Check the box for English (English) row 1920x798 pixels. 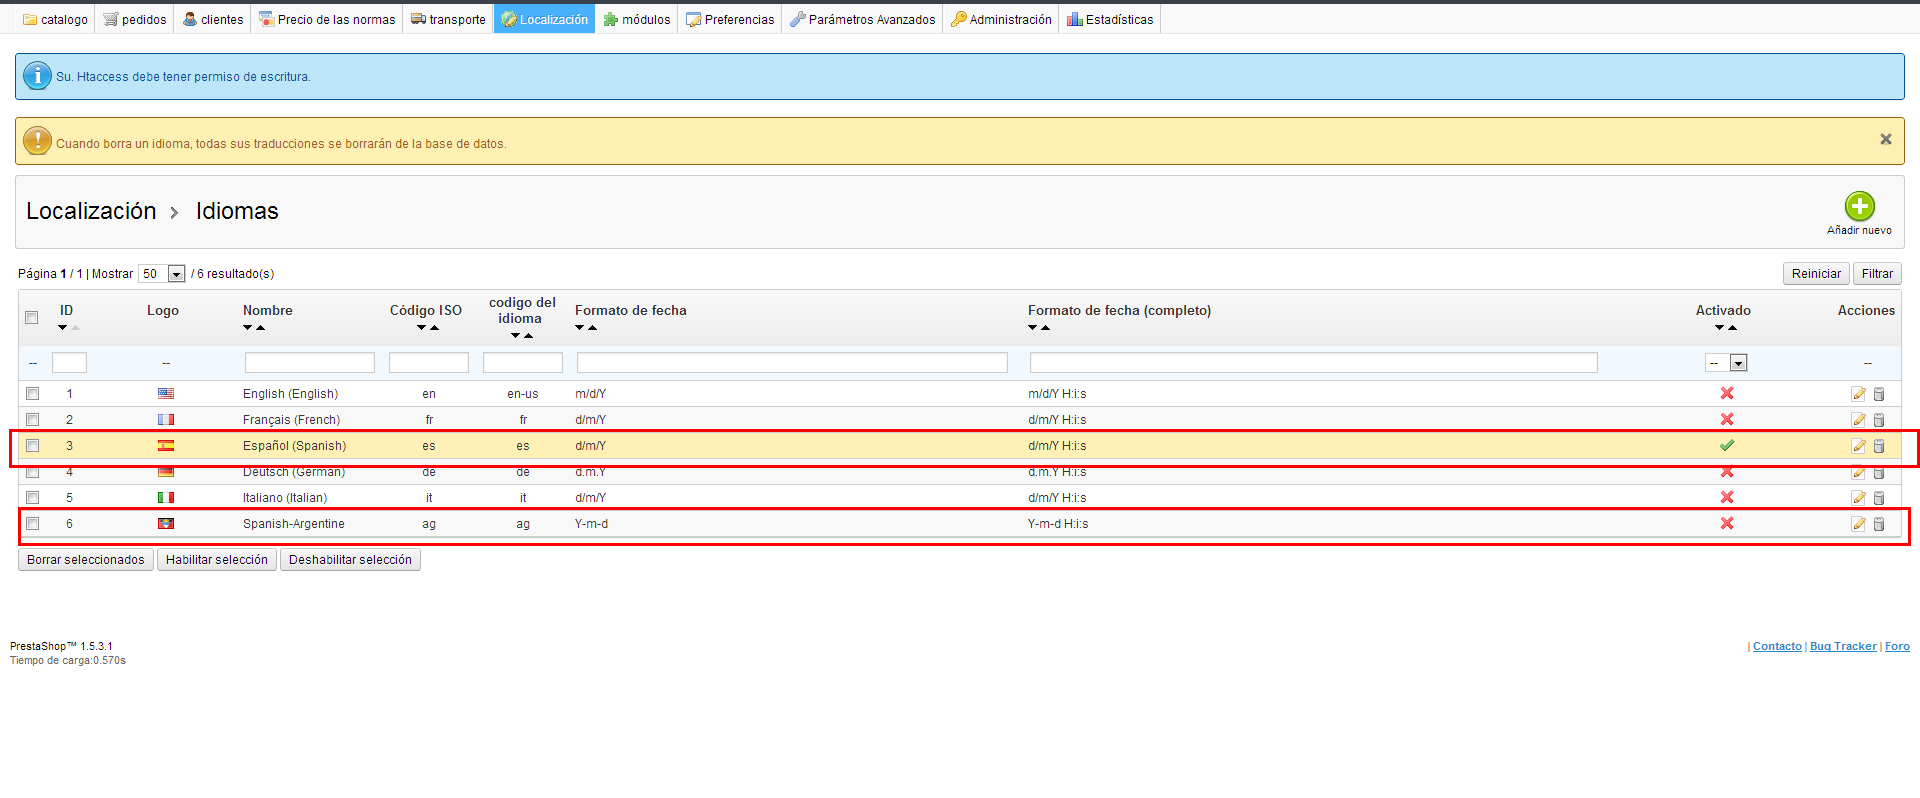[32, 394]
